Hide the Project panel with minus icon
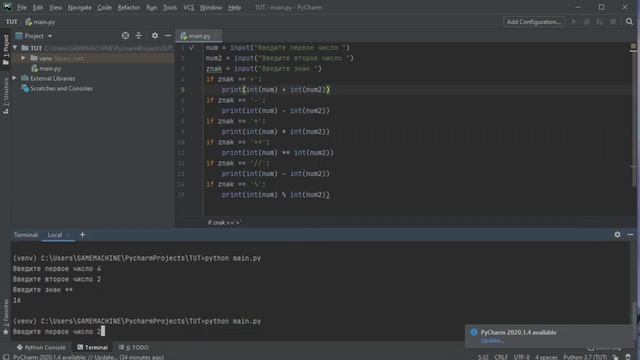The image size is (640, 360). [x=168, y=36]
